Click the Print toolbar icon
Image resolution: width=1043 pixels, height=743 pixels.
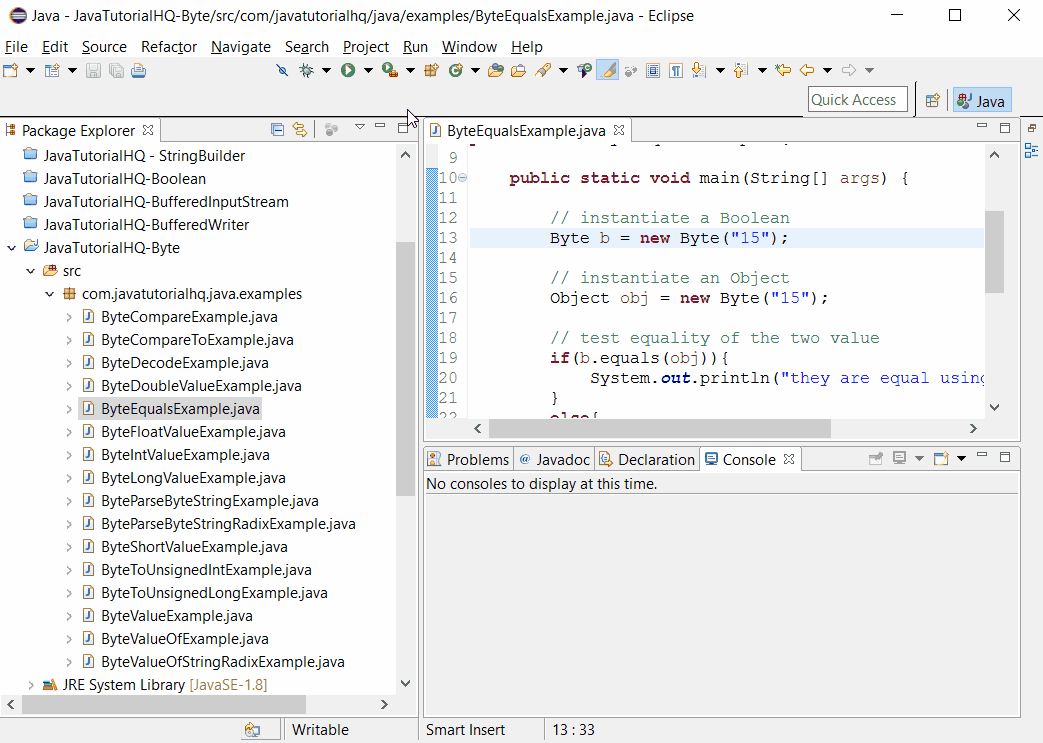coord(138,71)
